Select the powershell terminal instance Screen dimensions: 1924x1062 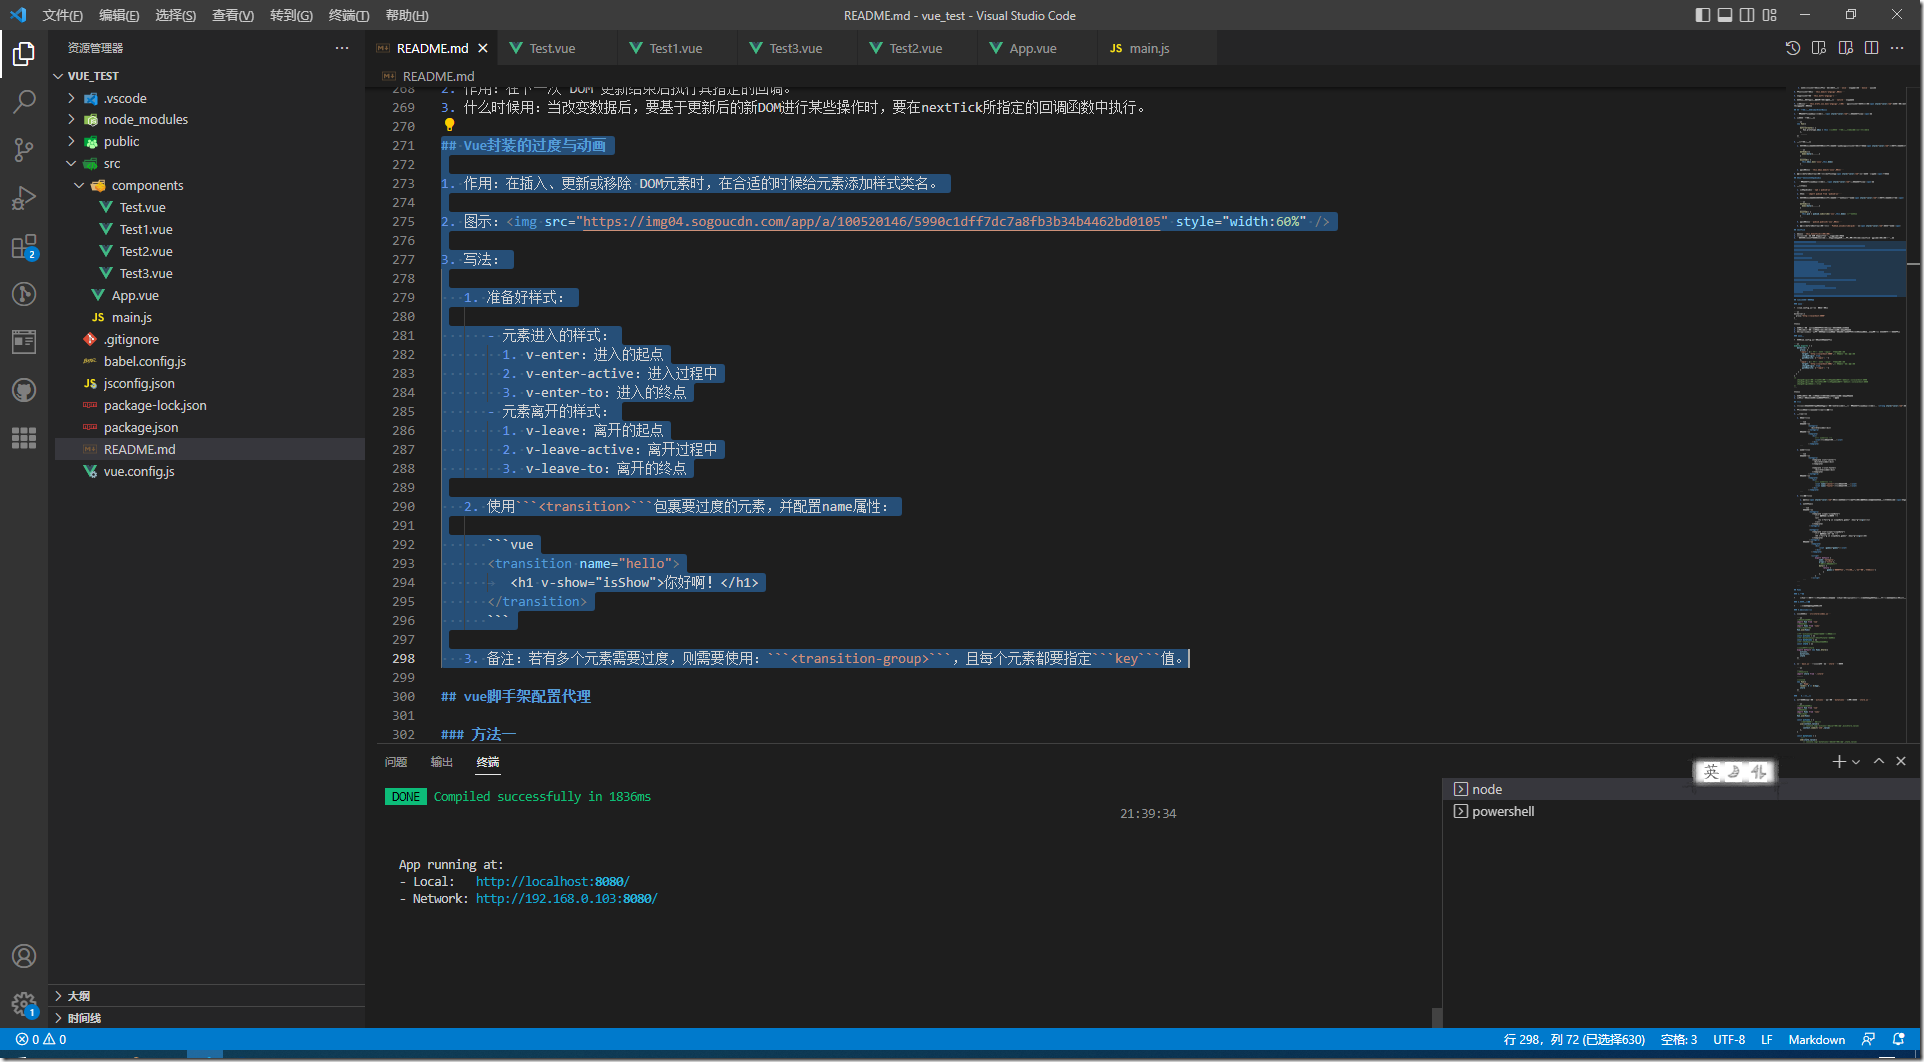[1680, 812]
